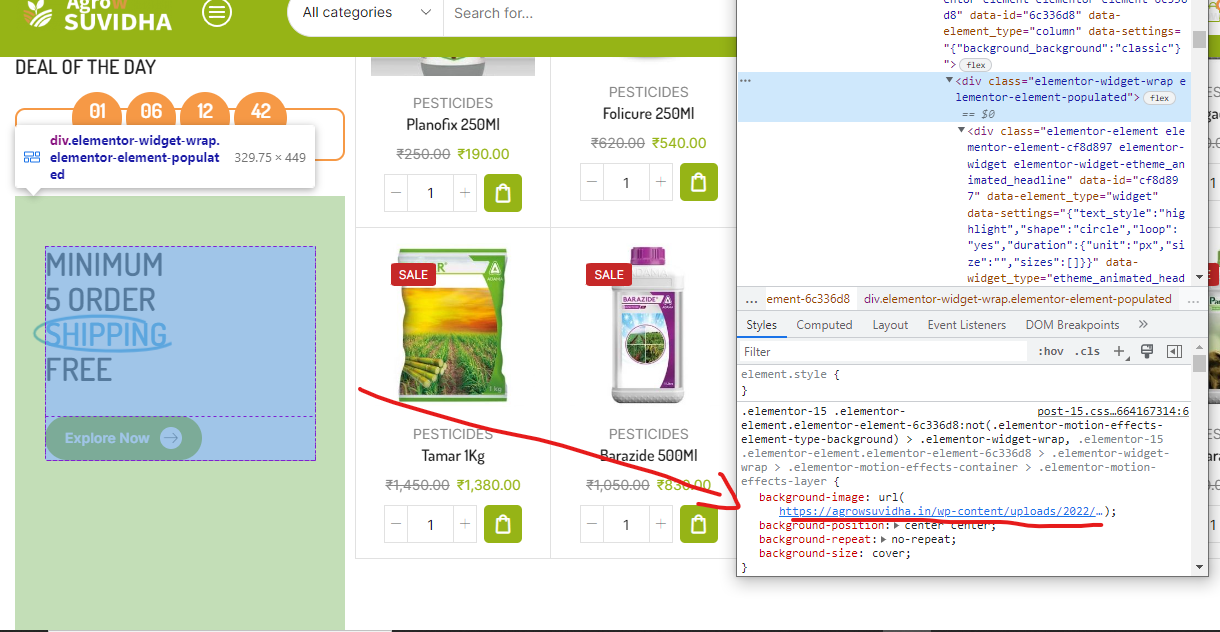Click PESTICIDES category above Folicure
The height and width of the screenshot is (632, 1220).
[648, 92]
